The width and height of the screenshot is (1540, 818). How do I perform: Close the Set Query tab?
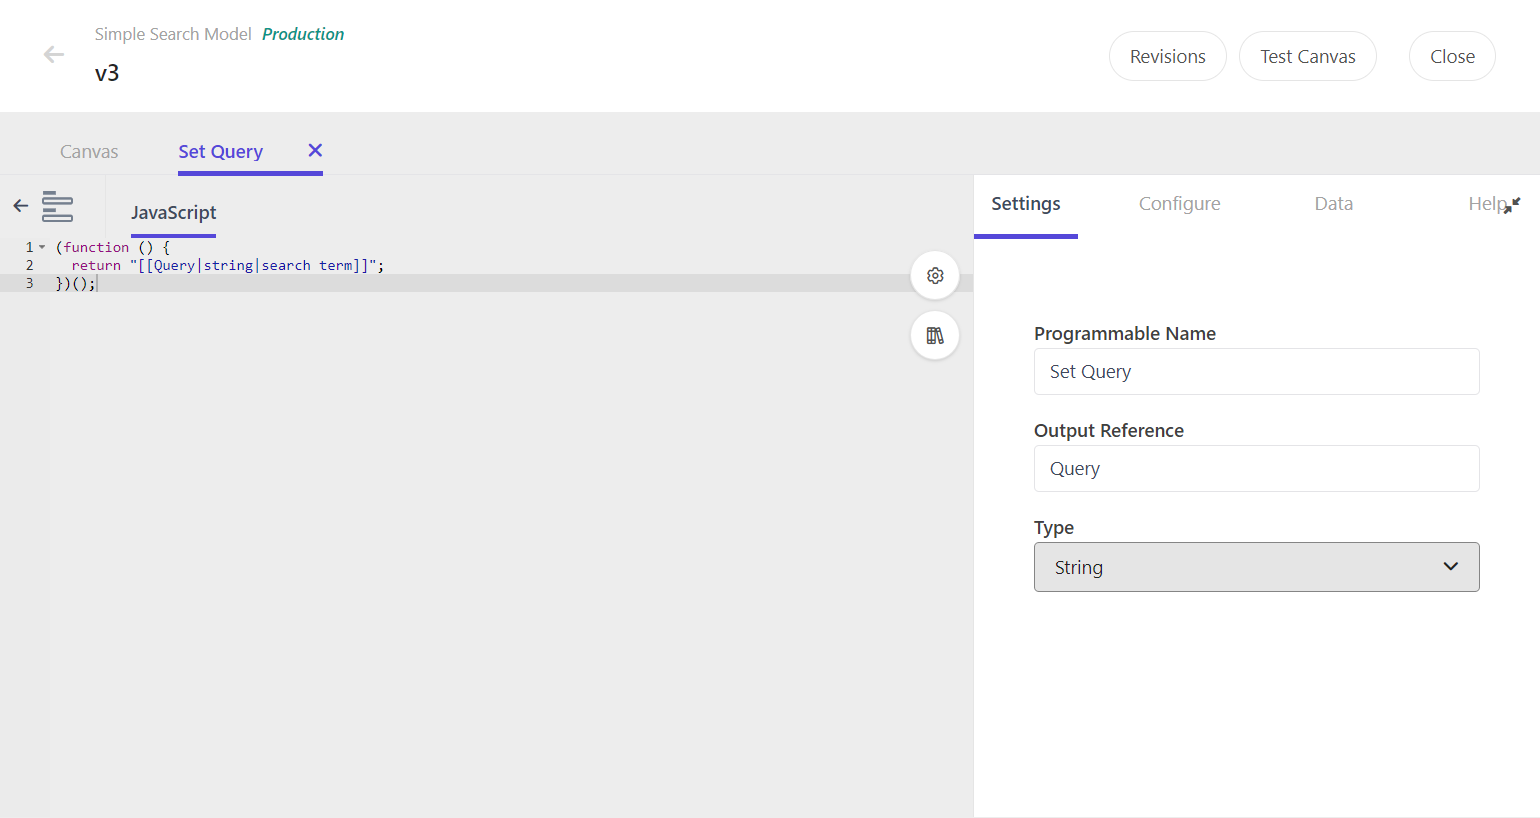(314, 149)
